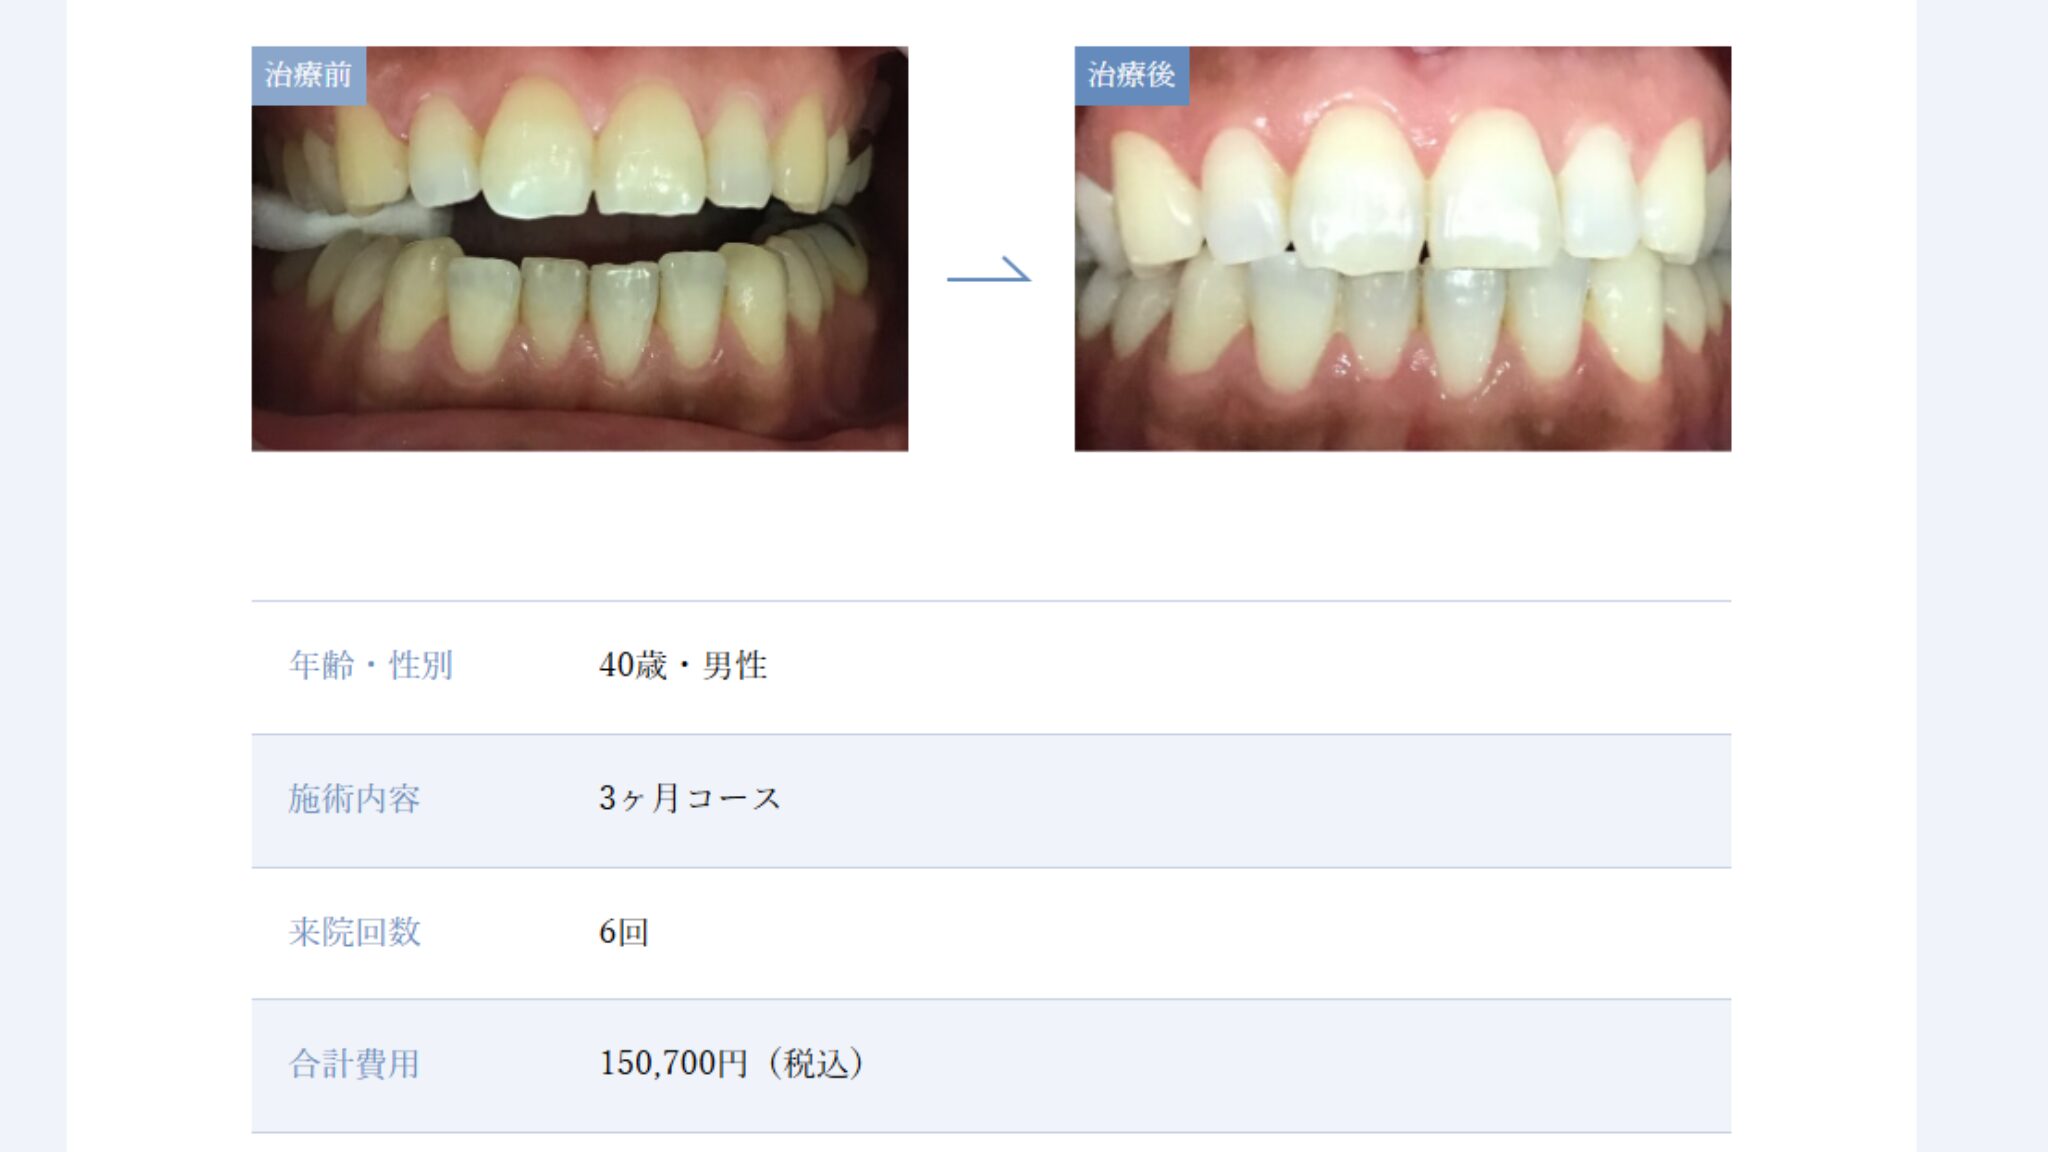Click the 来院回数 row label
The width and height of the screenshot is (2048, 1152).
(354, 932)
